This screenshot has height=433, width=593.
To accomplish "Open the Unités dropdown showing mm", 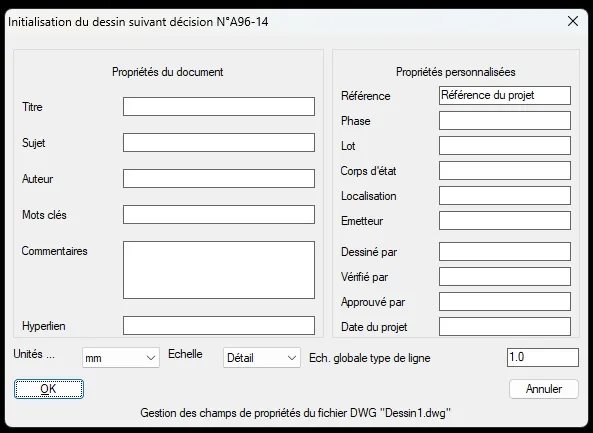I will [x=121, y=358].
